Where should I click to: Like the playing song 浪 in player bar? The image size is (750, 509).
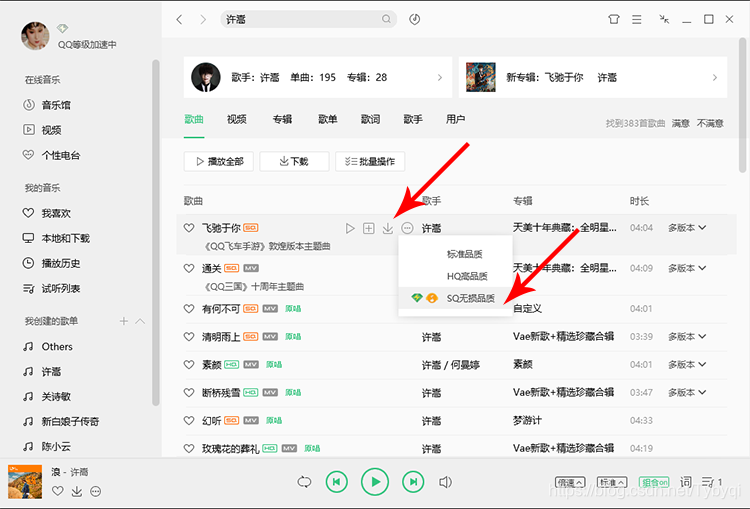58,491
